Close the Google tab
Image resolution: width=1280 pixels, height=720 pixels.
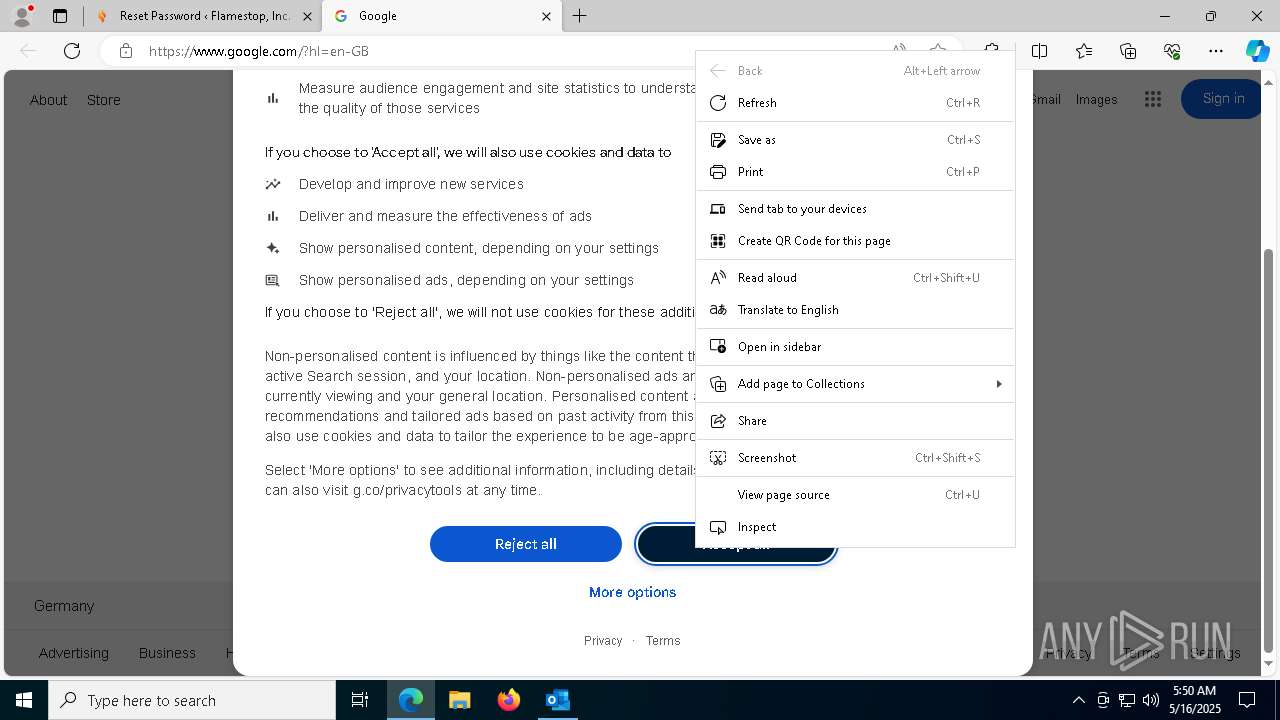tap(546, 16)
